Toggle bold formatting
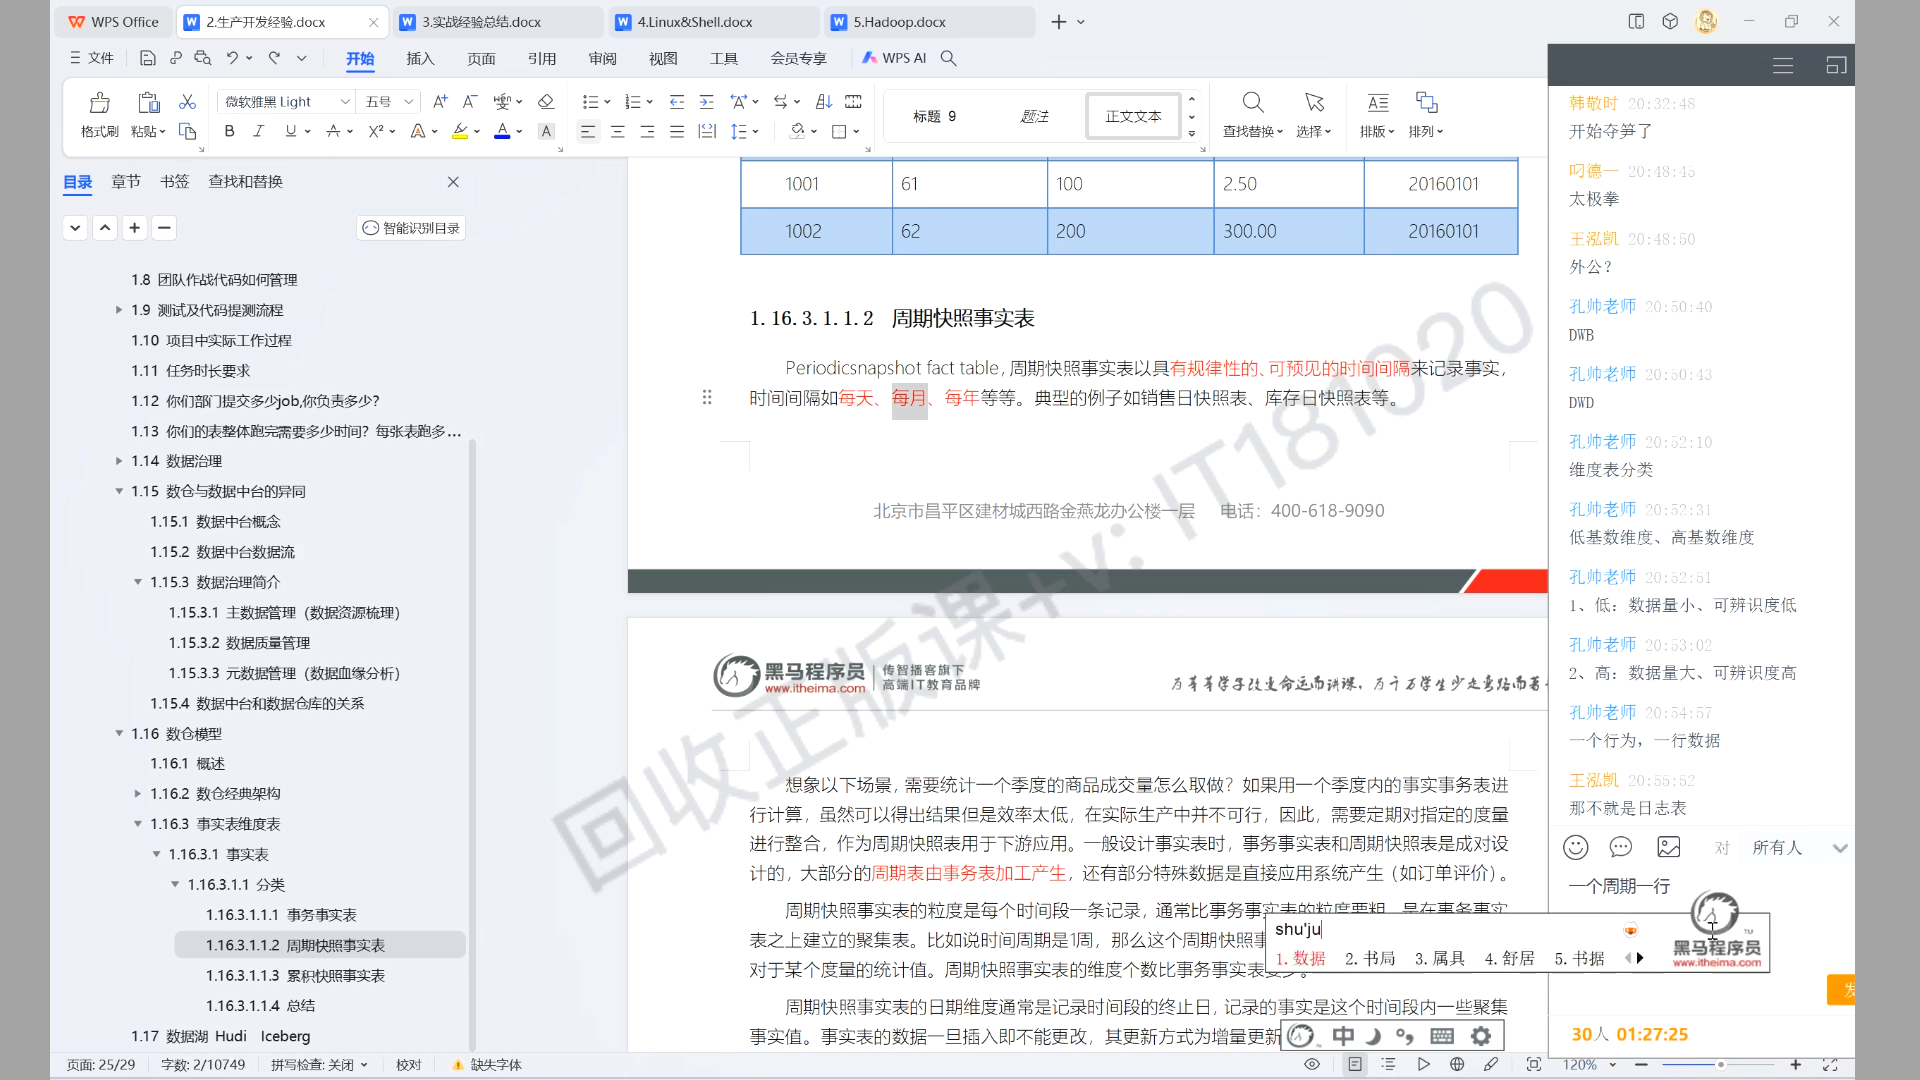 (x=229, y=131)
